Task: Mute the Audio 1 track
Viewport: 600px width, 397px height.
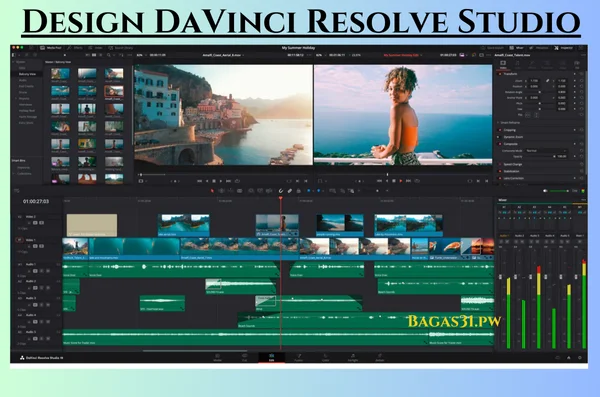Action: coord(48,271)
